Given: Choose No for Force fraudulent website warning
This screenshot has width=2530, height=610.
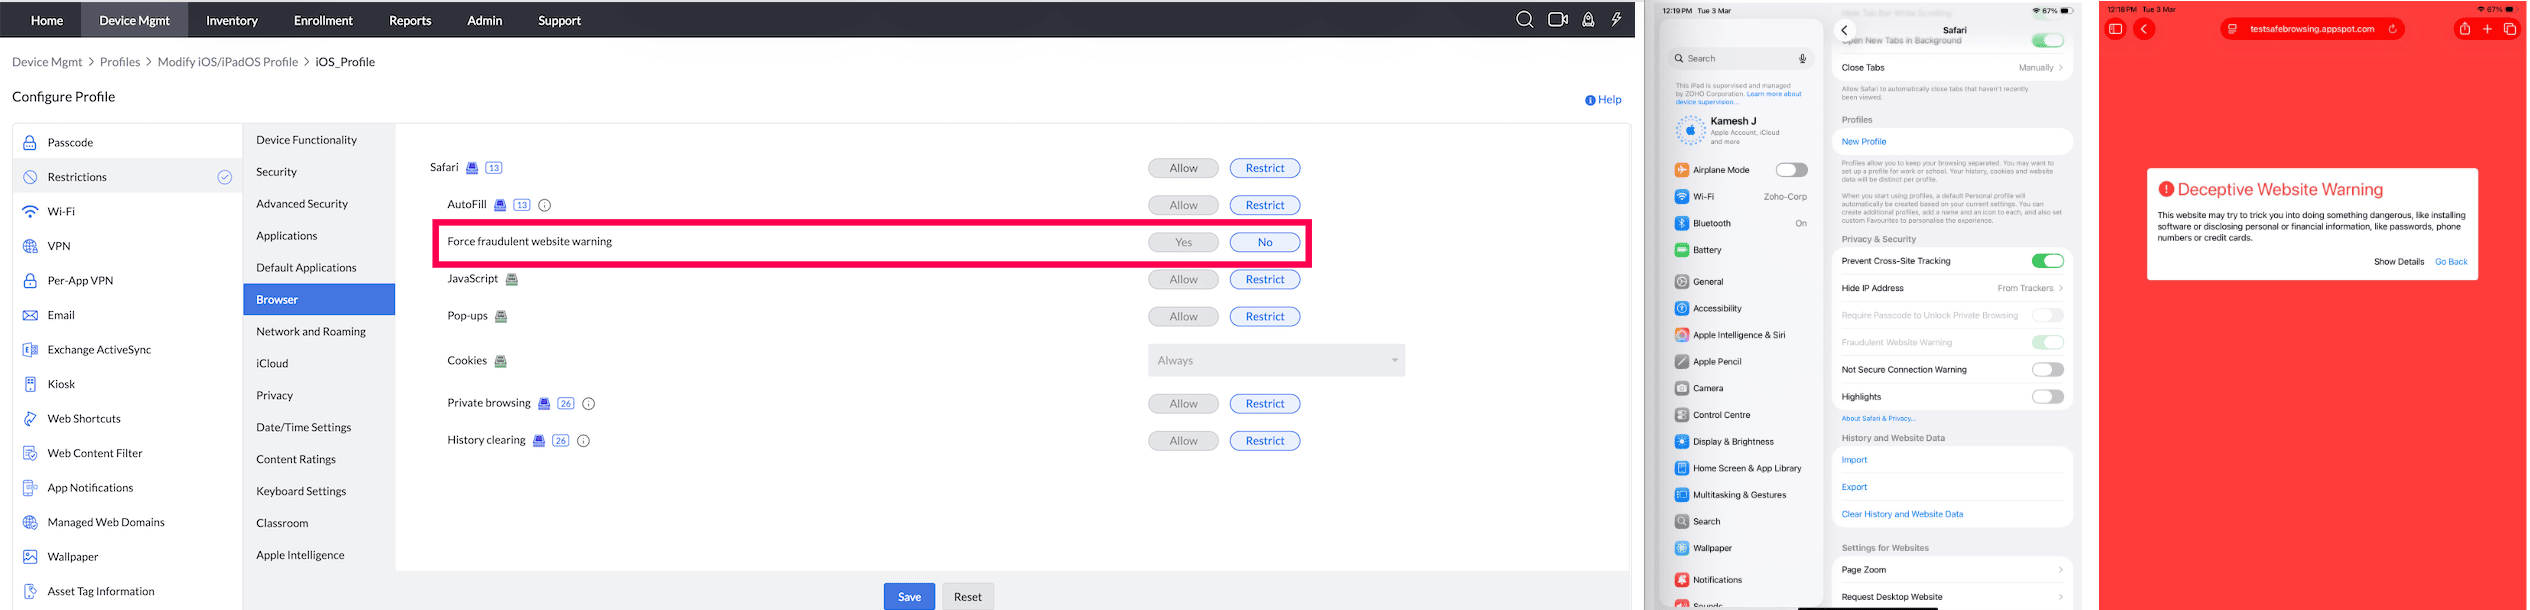Looking at the screenshot, I should (x=1265, y=242).
